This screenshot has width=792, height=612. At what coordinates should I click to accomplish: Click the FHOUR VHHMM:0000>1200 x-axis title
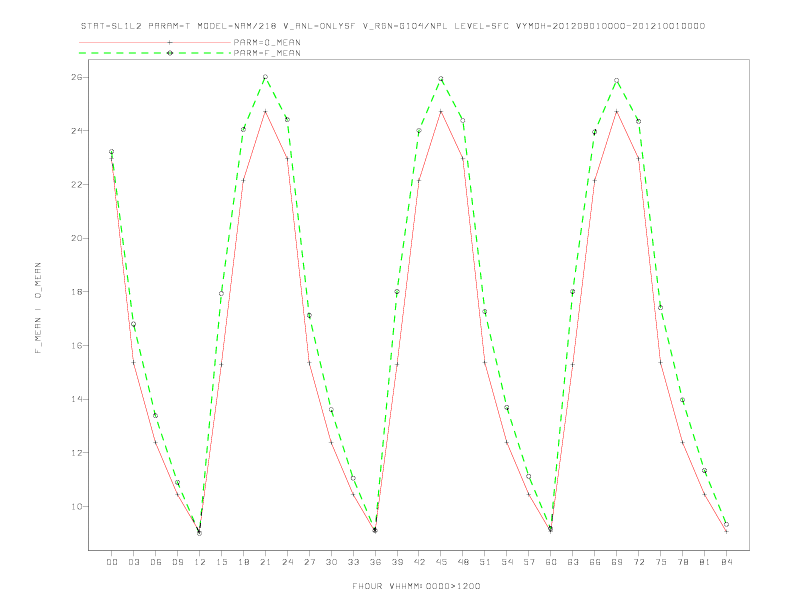pyautogui.click(x=416, y=586)
